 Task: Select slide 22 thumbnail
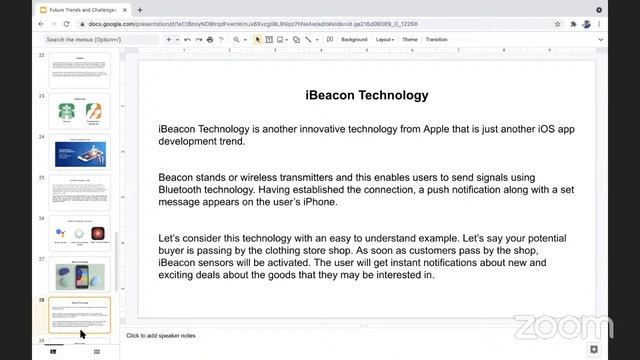[x=80, y=70]
